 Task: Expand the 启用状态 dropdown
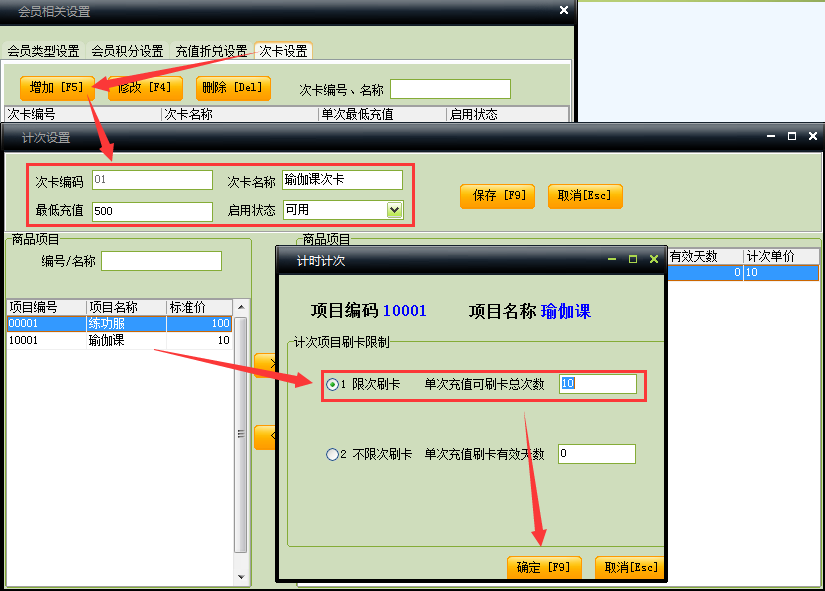394,210
